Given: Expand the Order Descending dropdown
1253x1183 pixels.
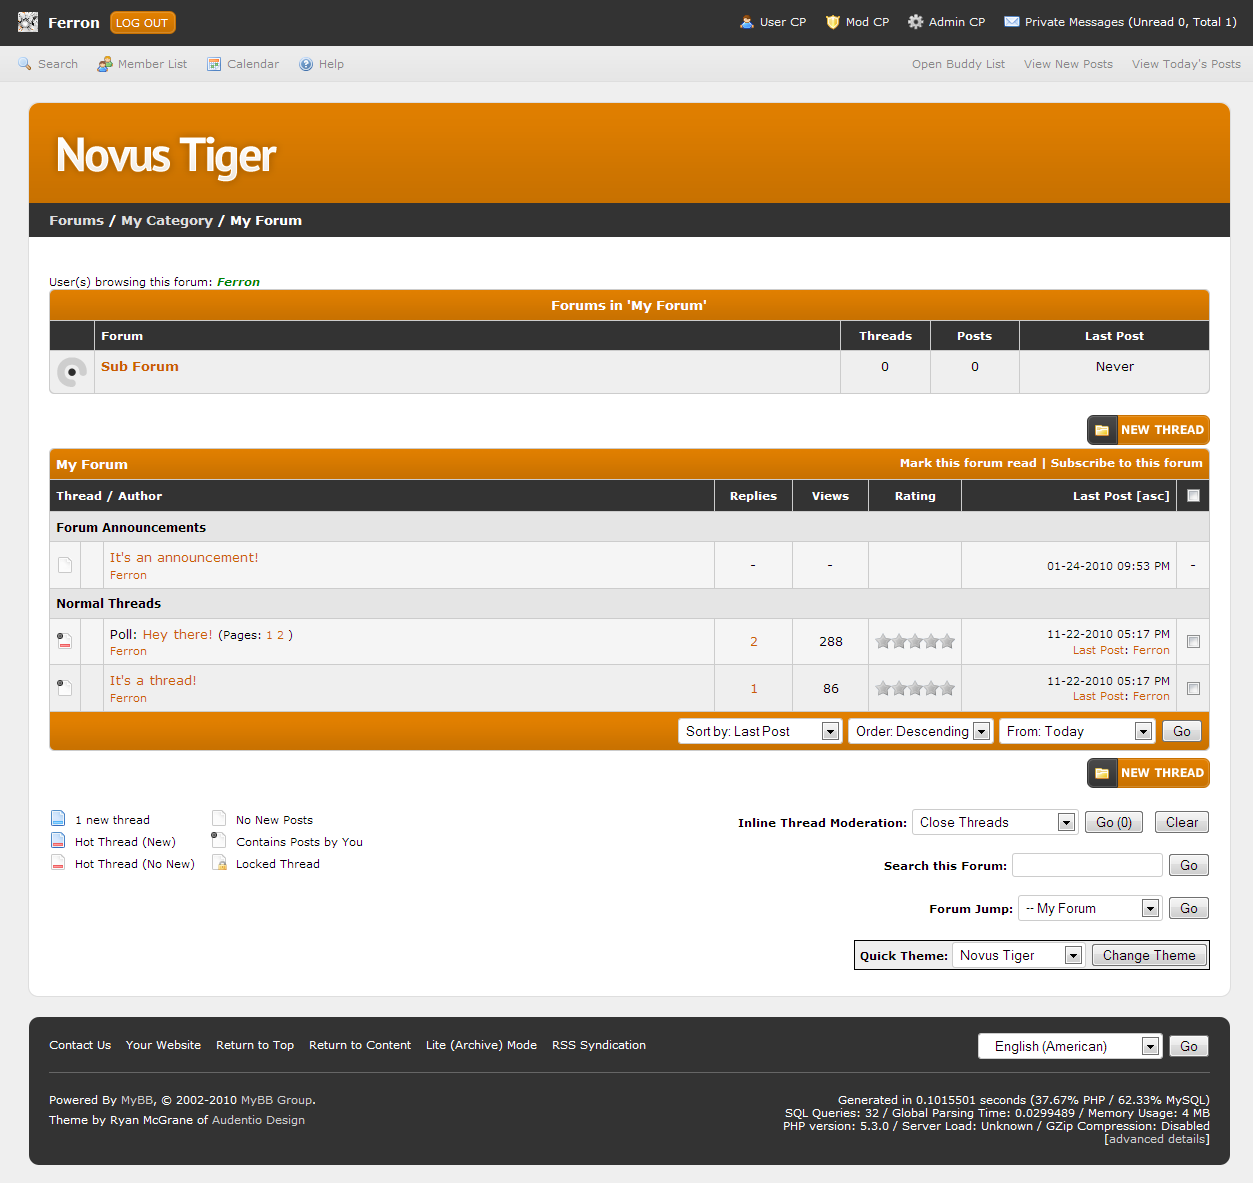Looking at the screenshot, I should 920,731.
